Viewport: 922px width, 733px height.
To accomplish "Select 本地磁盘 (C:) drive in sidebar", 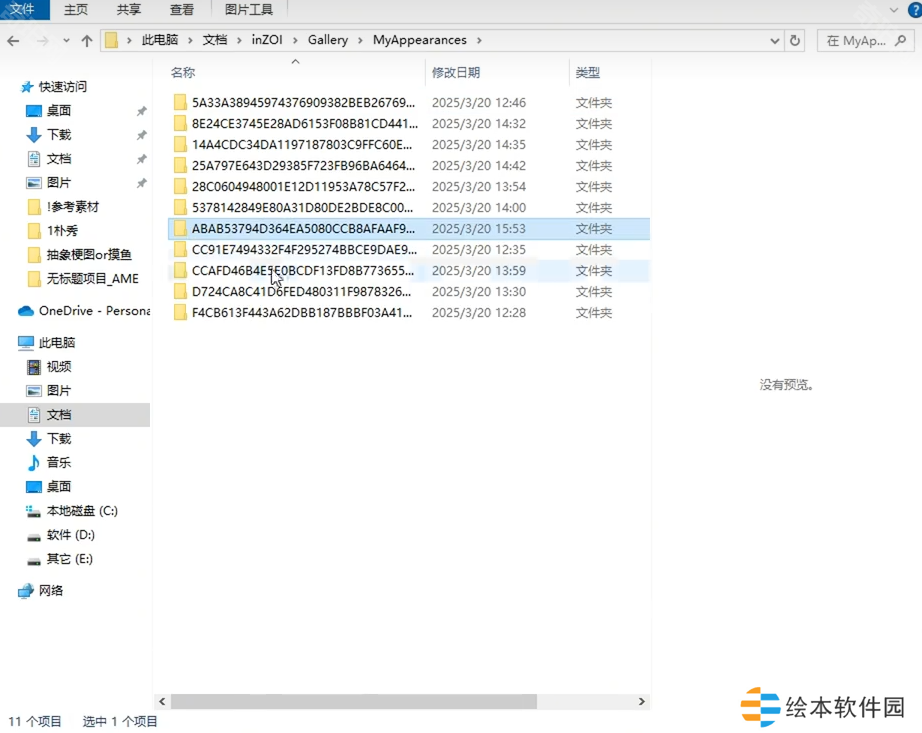I will [82, 511].
